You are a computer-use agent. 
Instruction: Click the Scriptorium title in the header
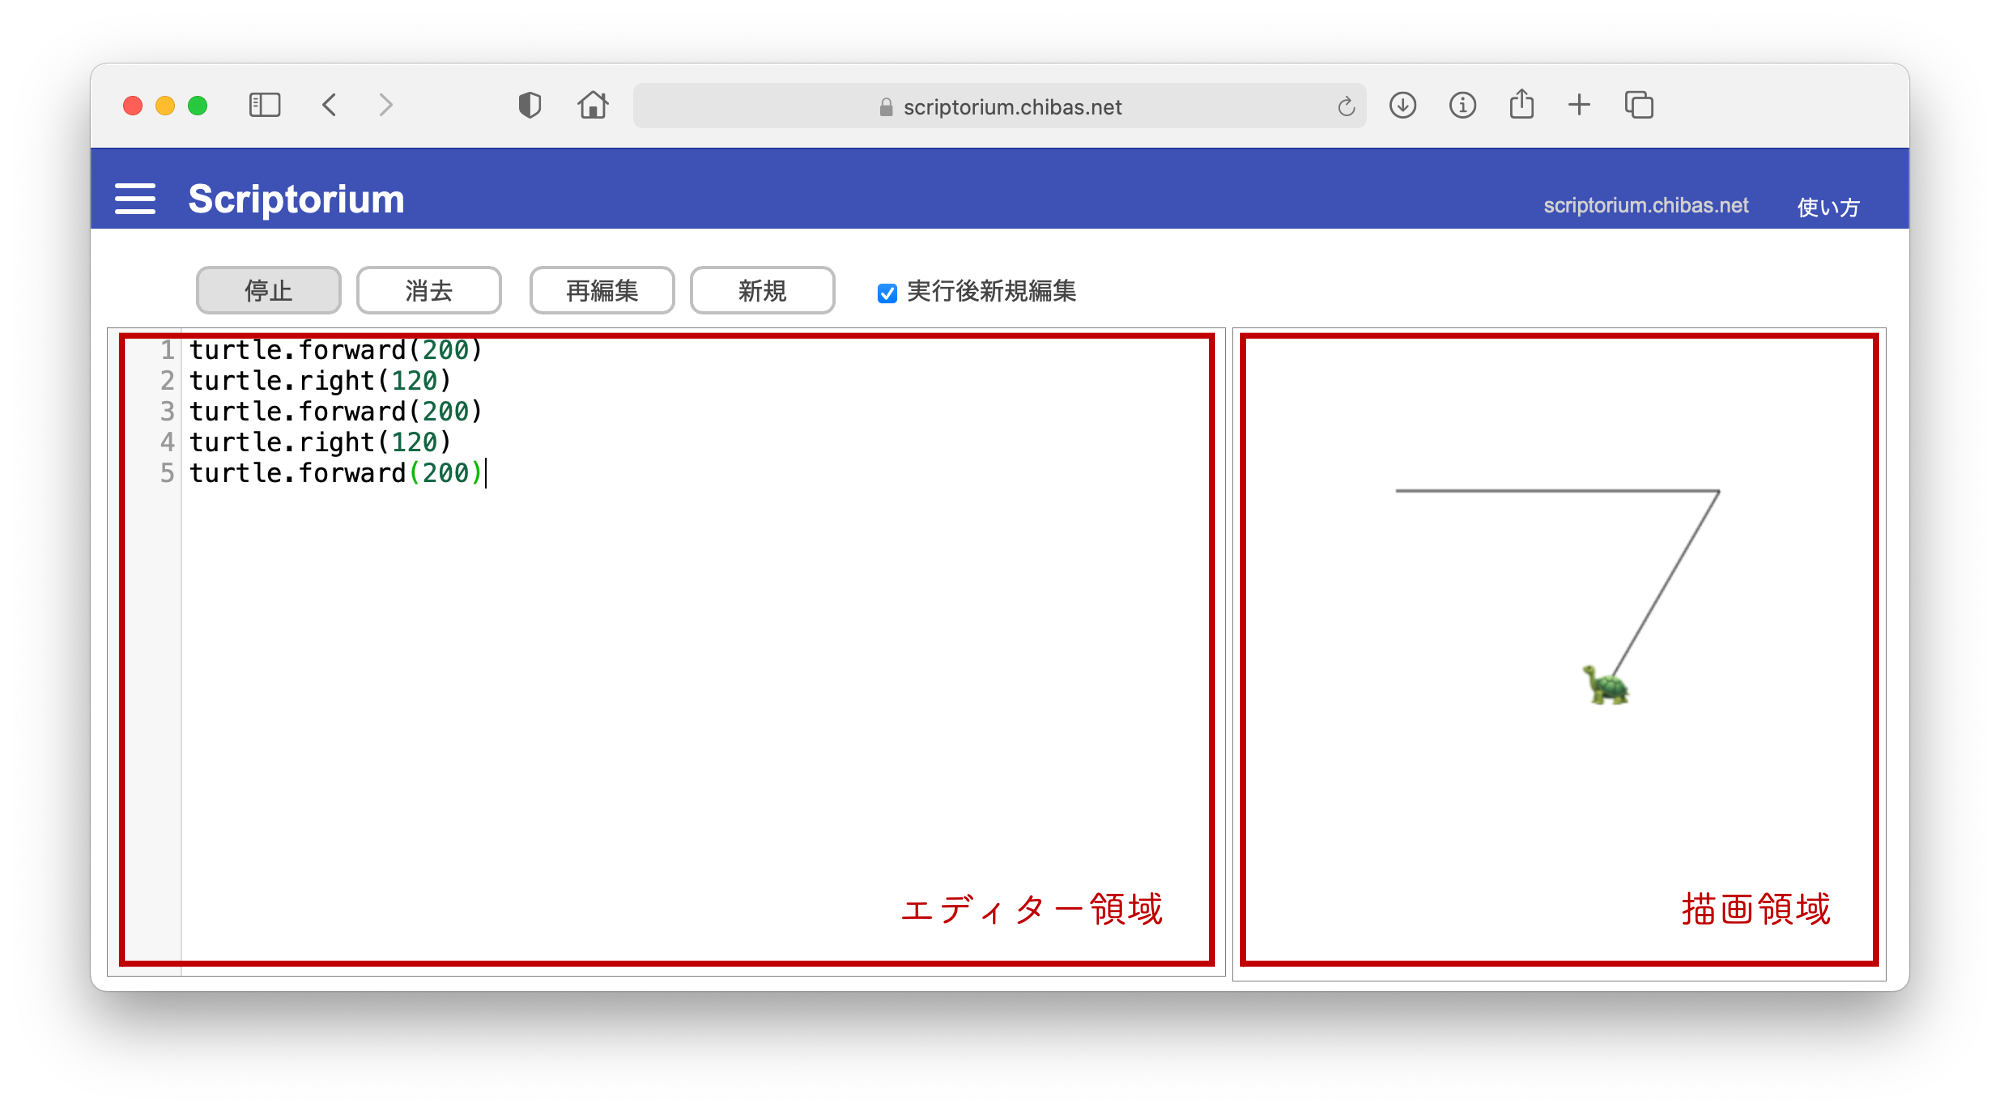pos(296,199)
